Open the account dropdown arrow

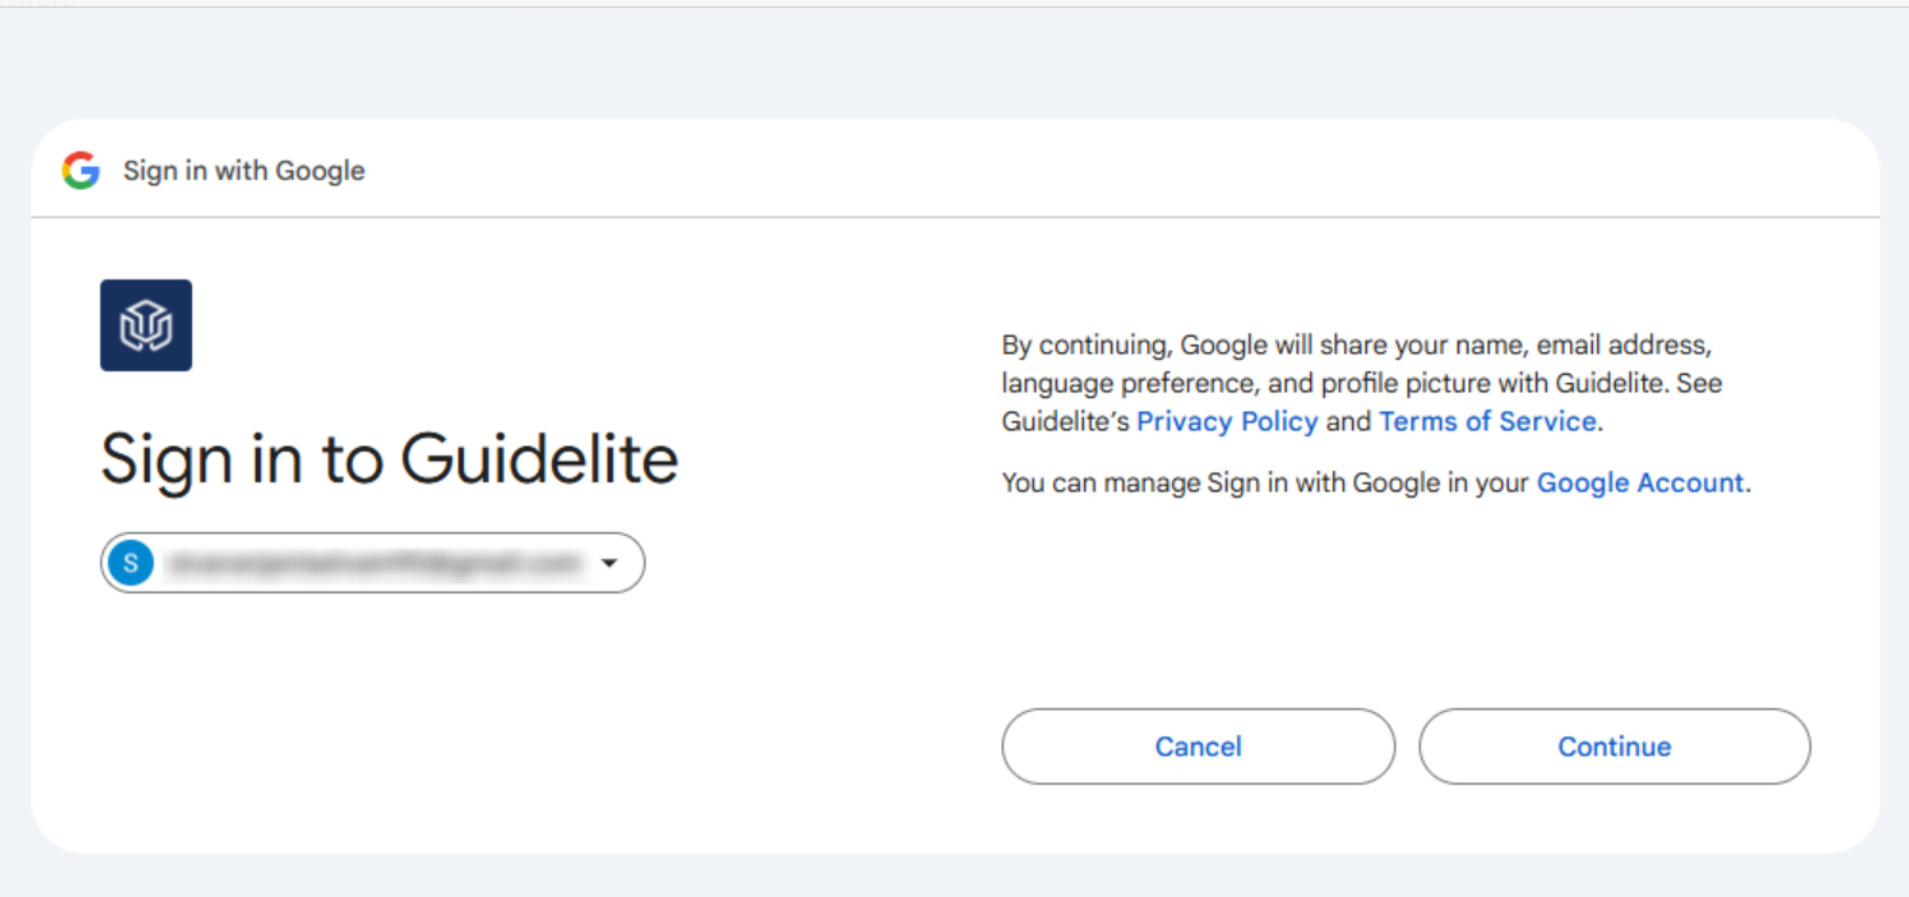point(609,563)
